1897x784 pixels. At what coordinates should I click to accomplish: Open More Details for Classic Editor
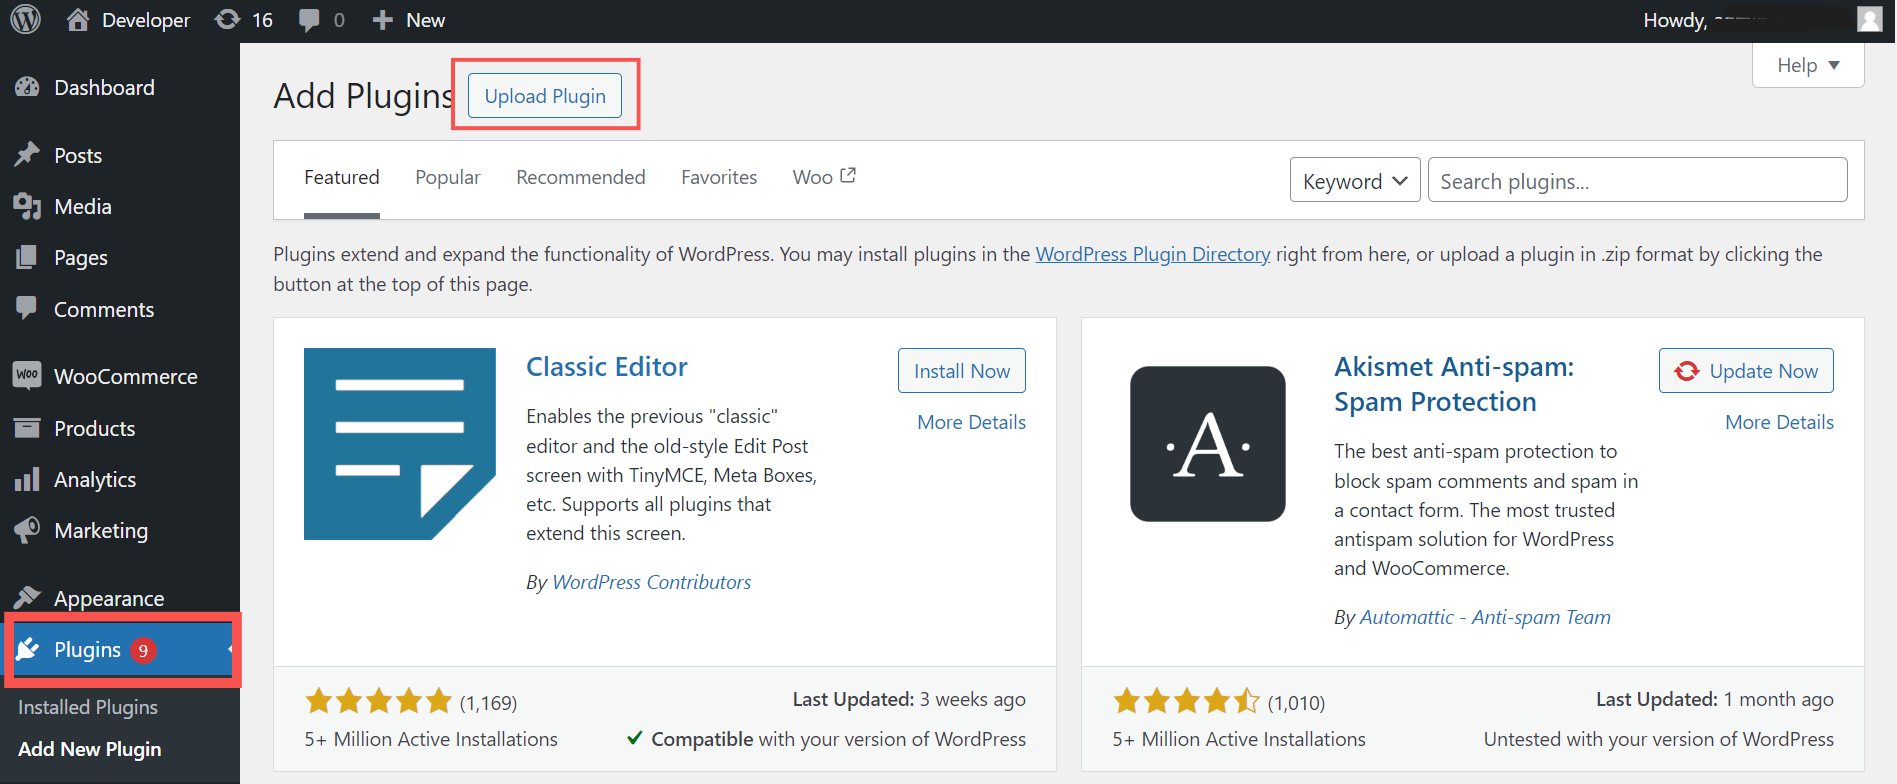(972, 422)
